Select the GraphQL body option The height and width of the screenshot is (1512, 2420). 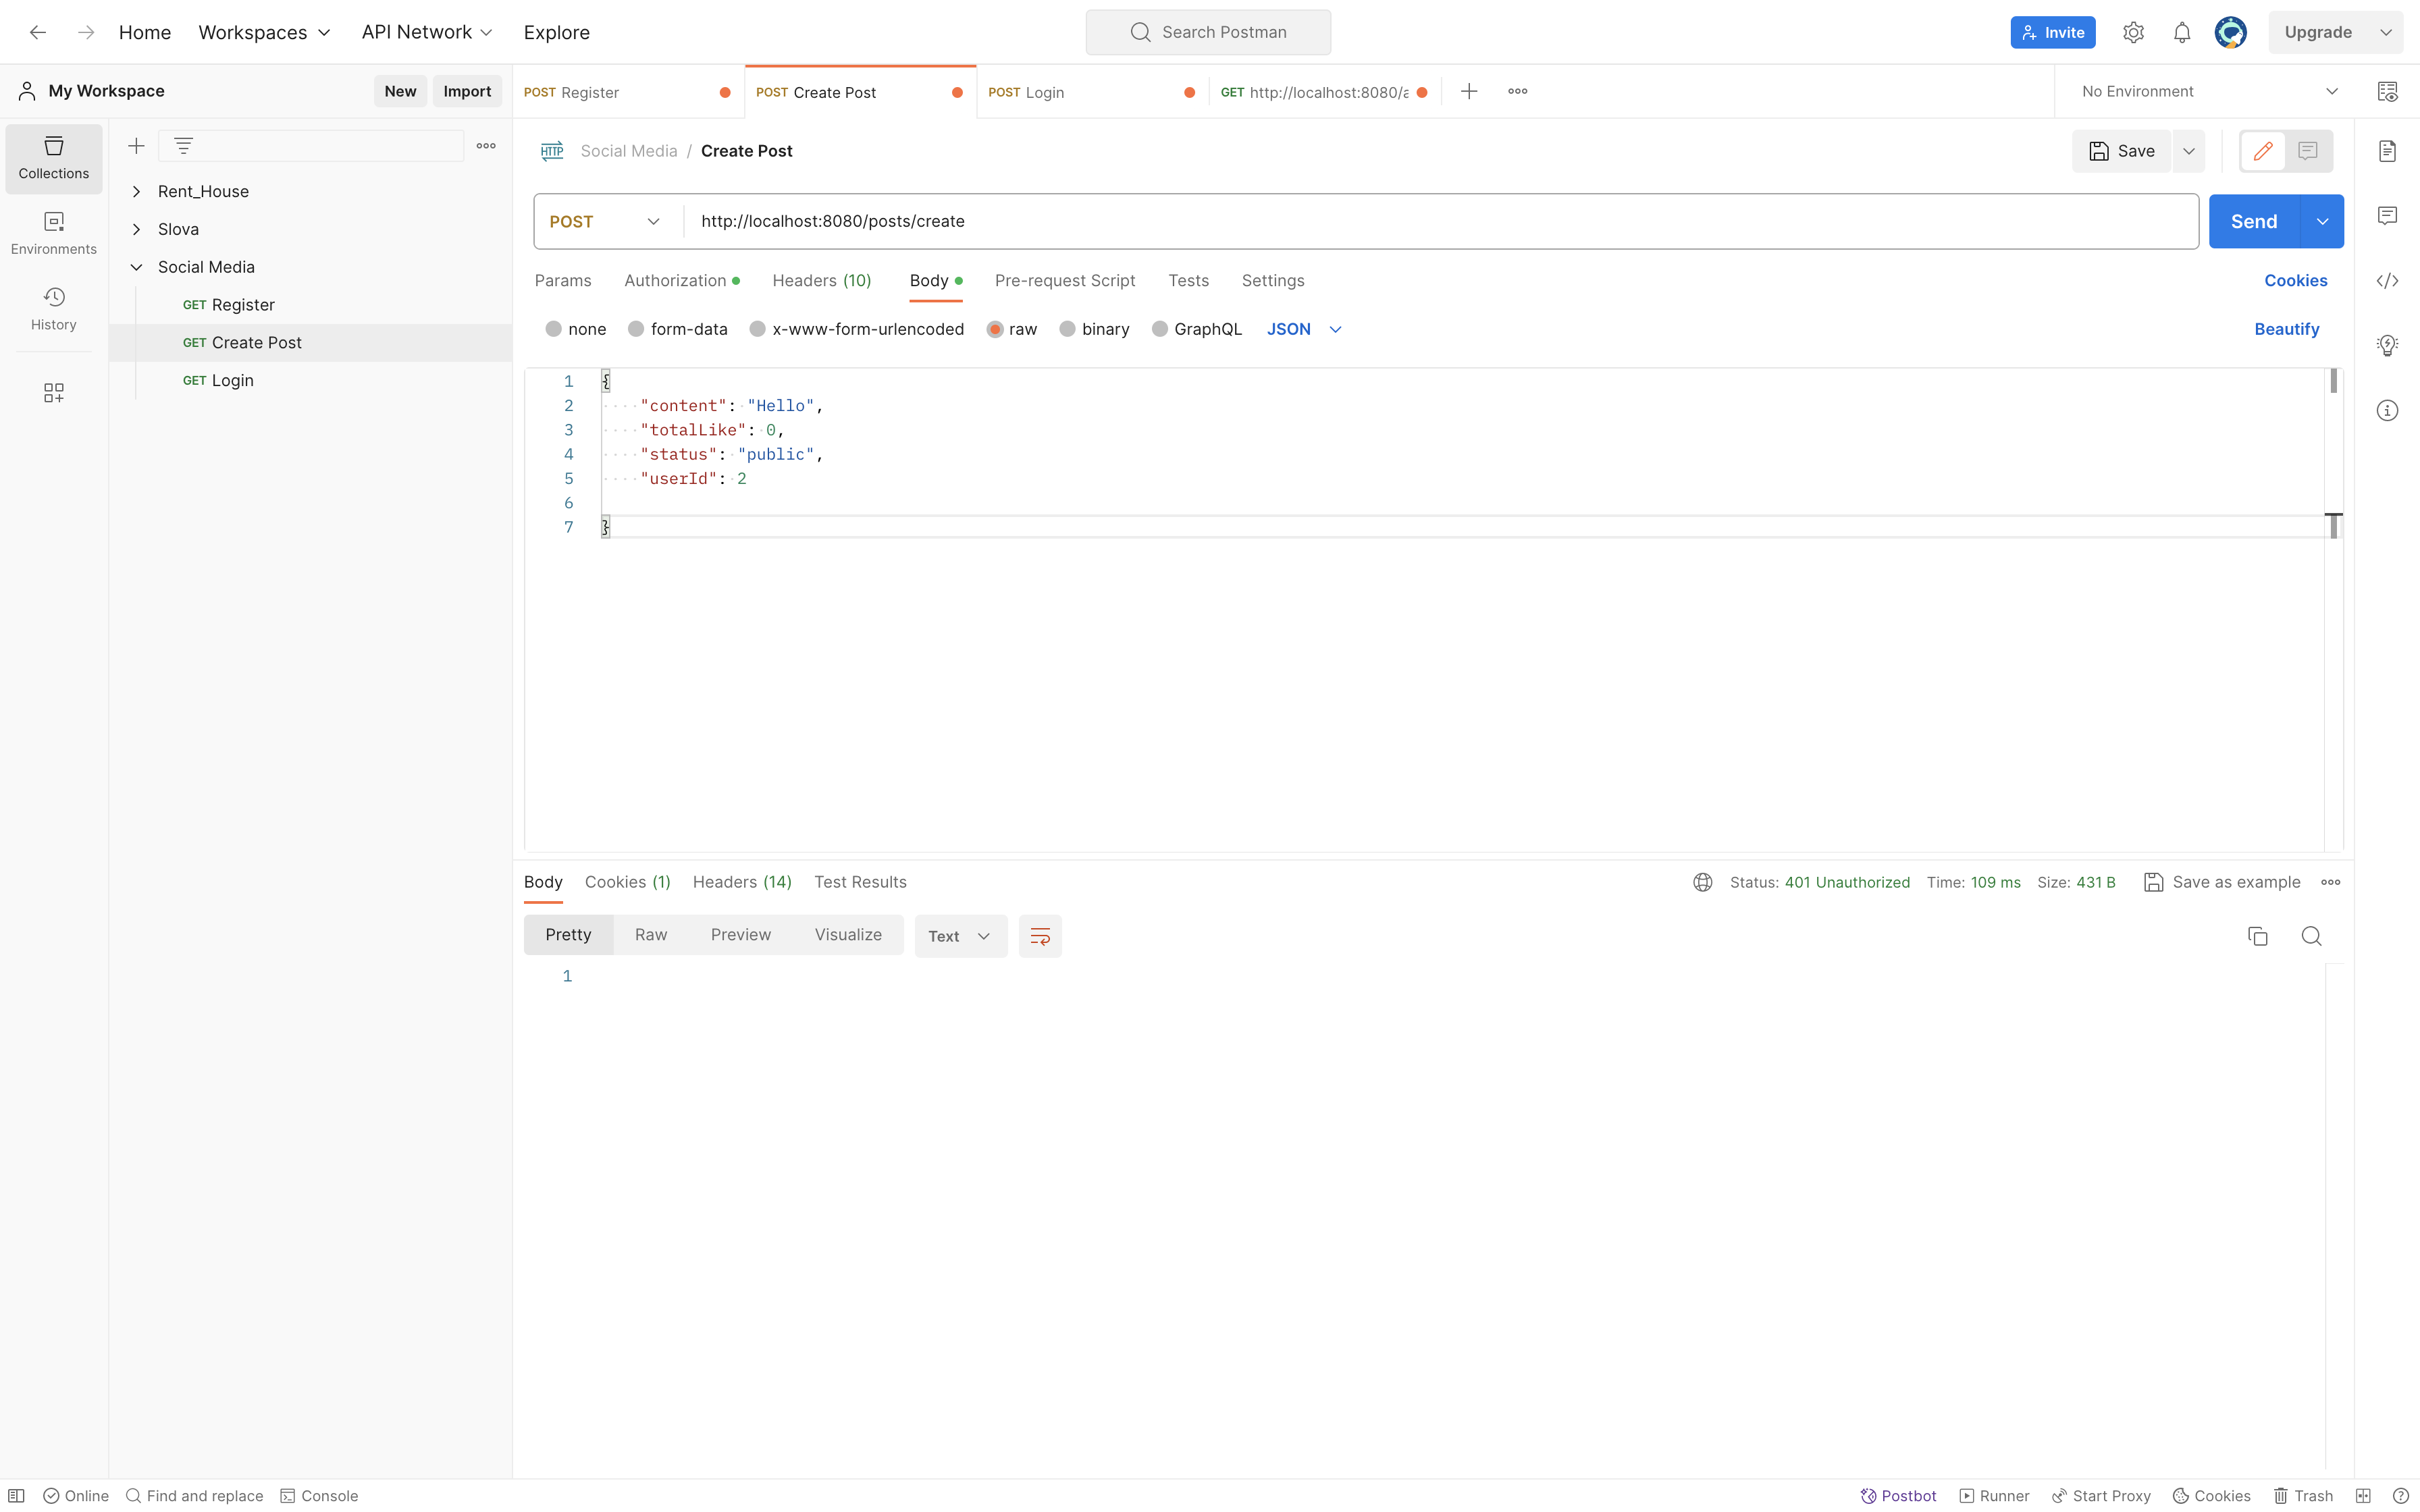click(x=1197, y=328)
